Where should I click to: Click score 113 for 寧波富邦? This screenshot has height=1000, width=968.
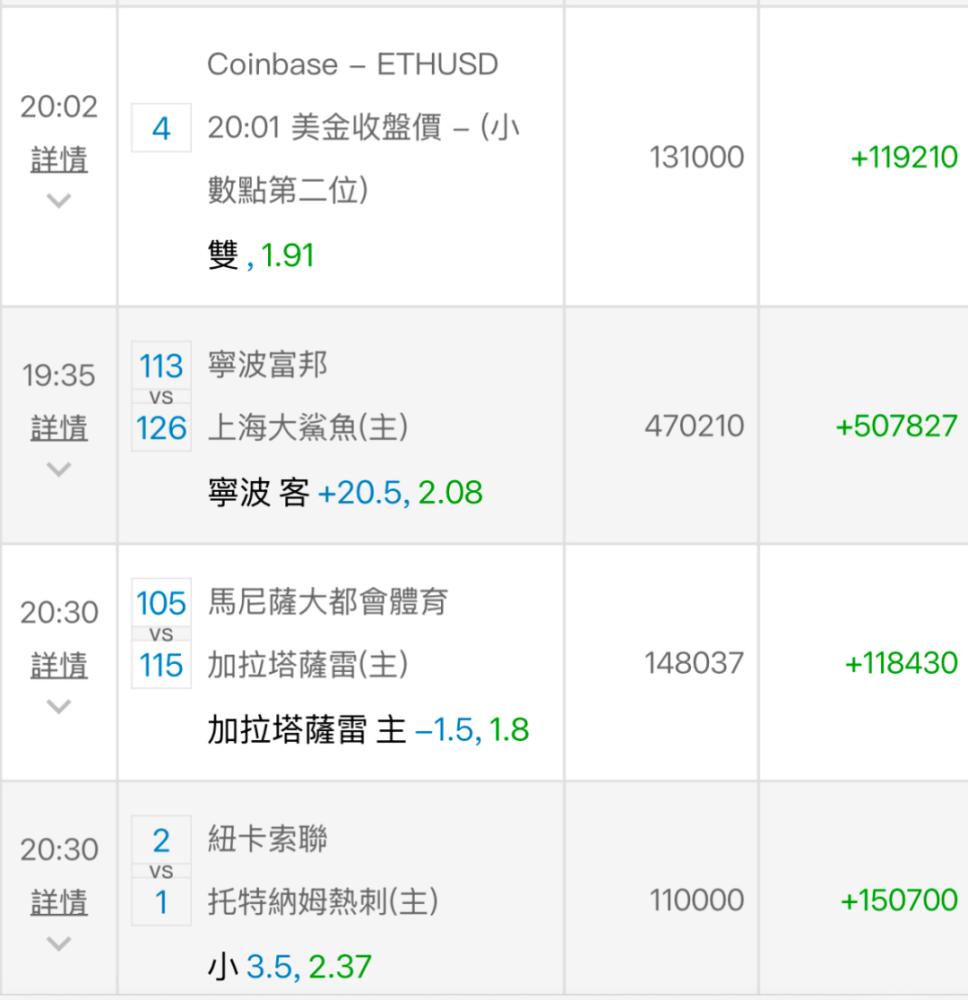161,366
